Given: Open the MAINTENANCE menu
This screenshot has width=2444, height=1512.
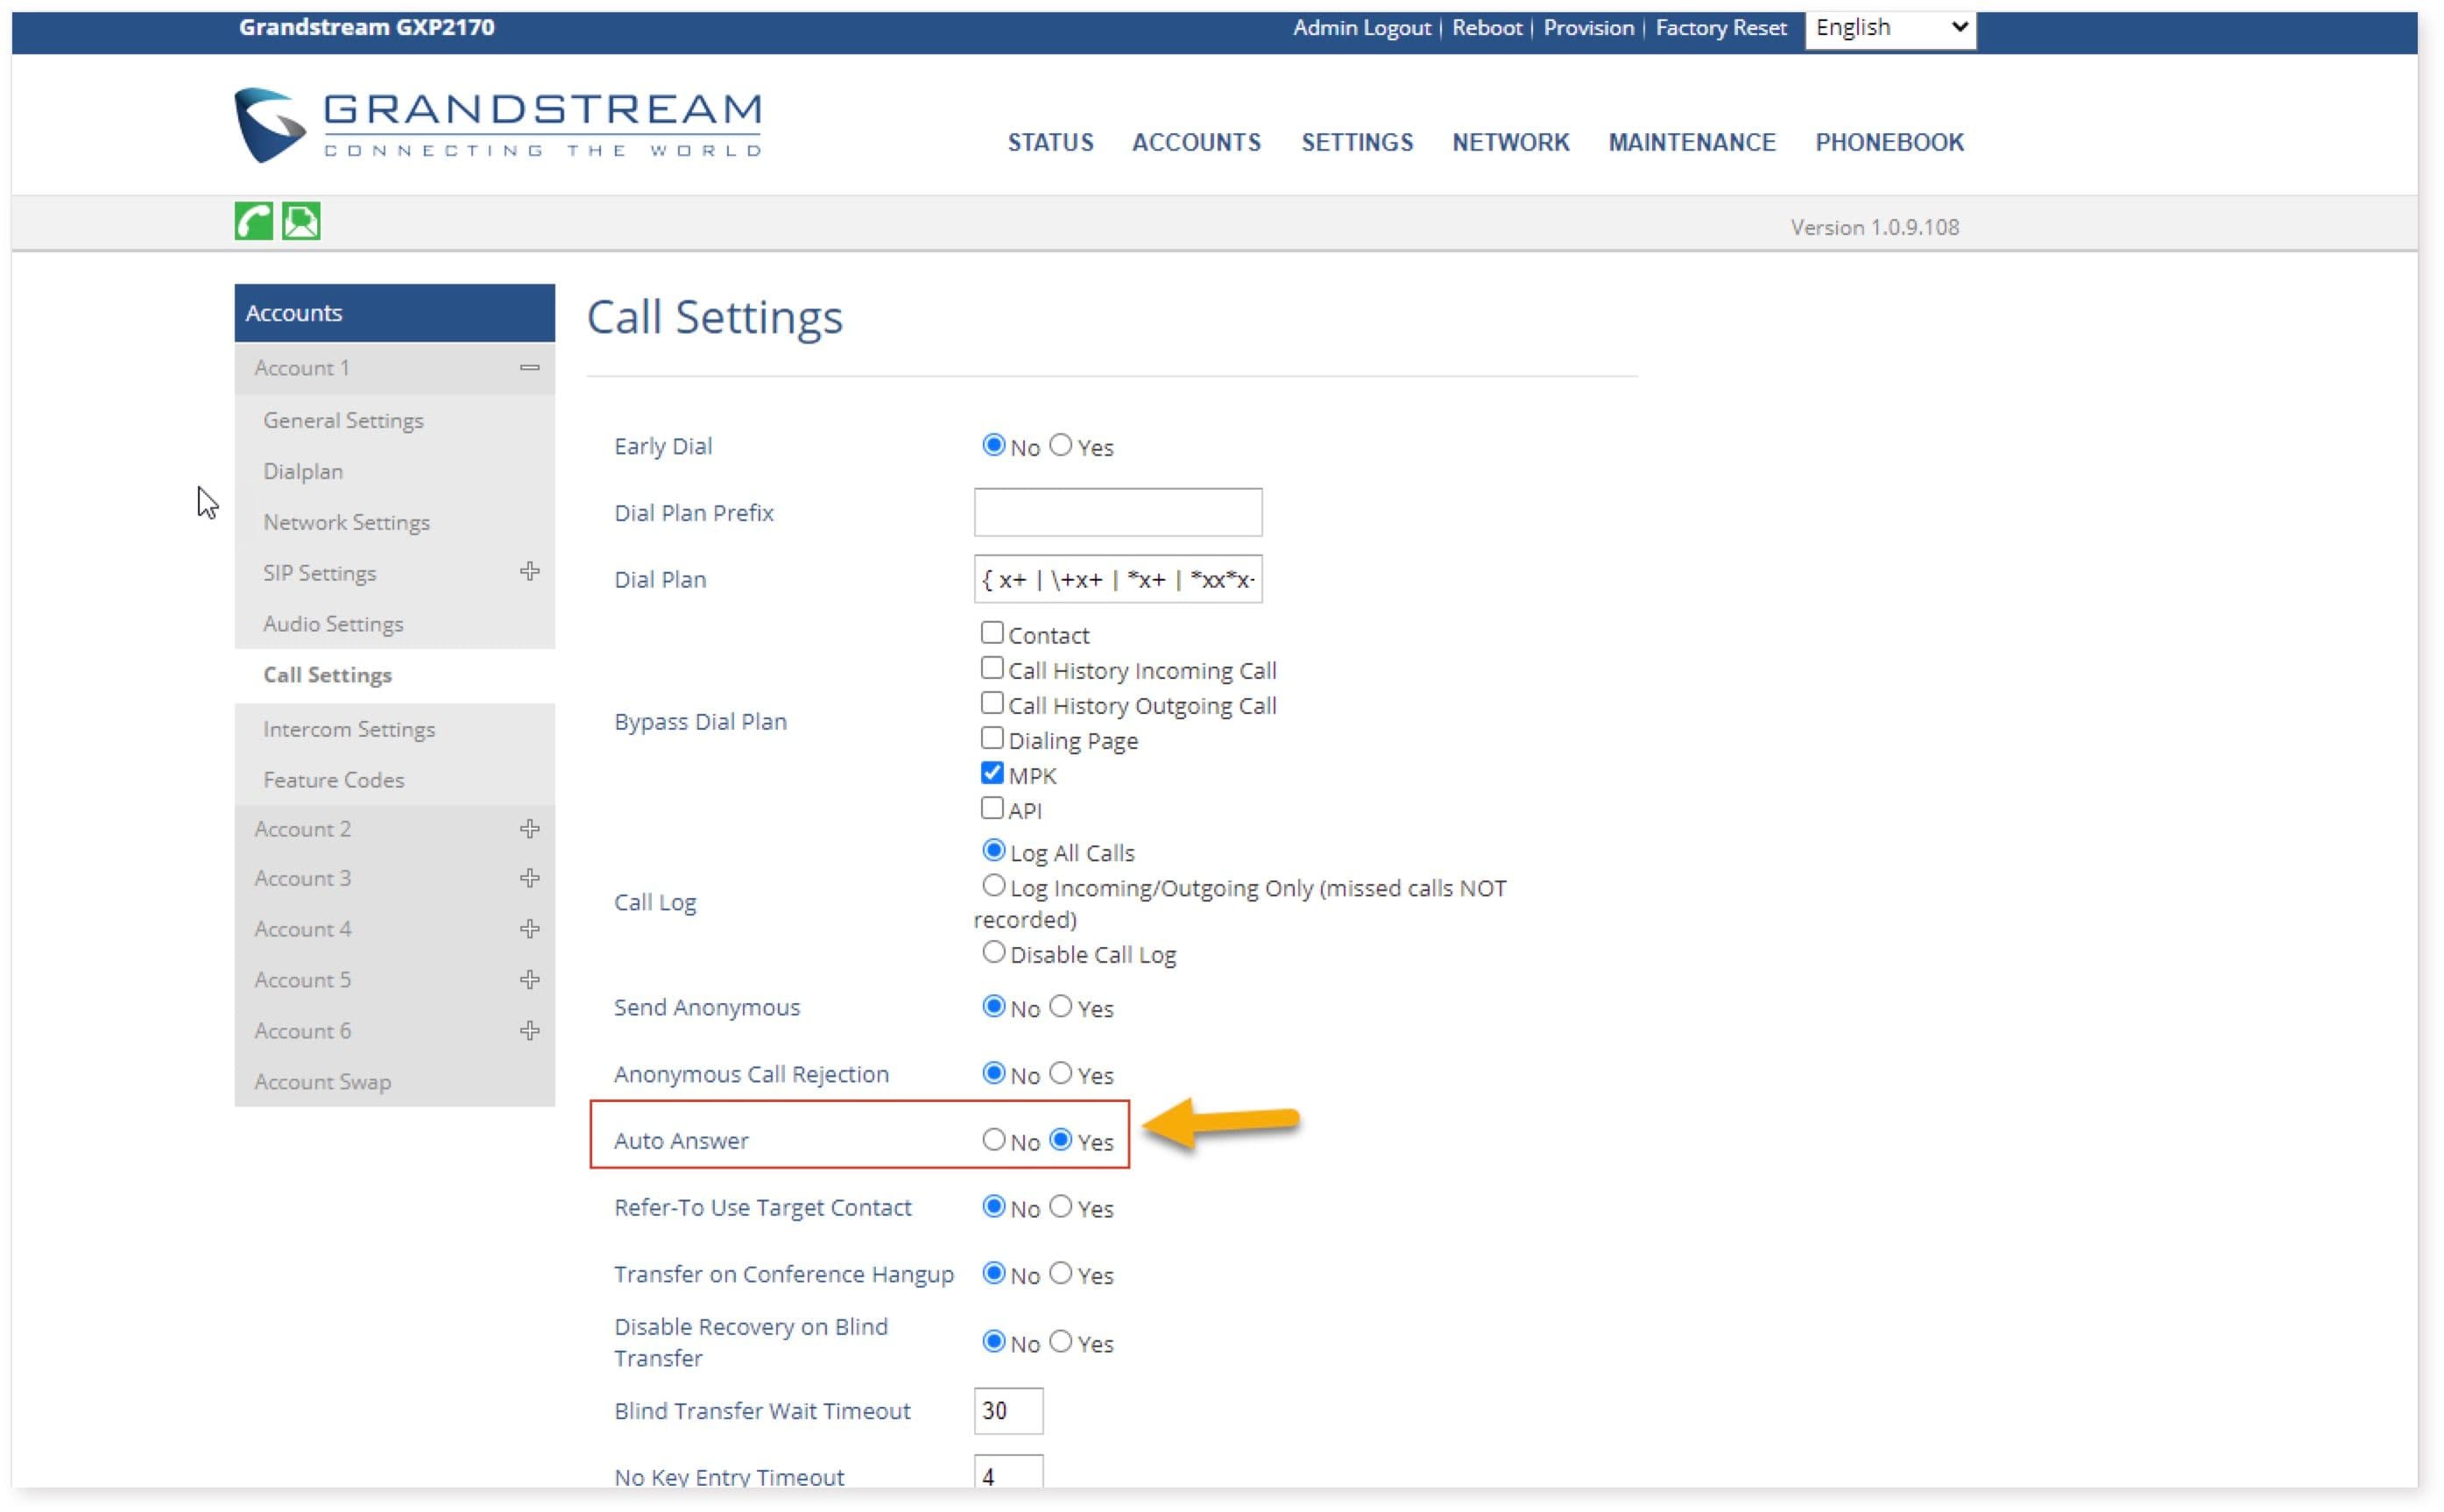Looking at the screenshot, I should pos(1692,142).
